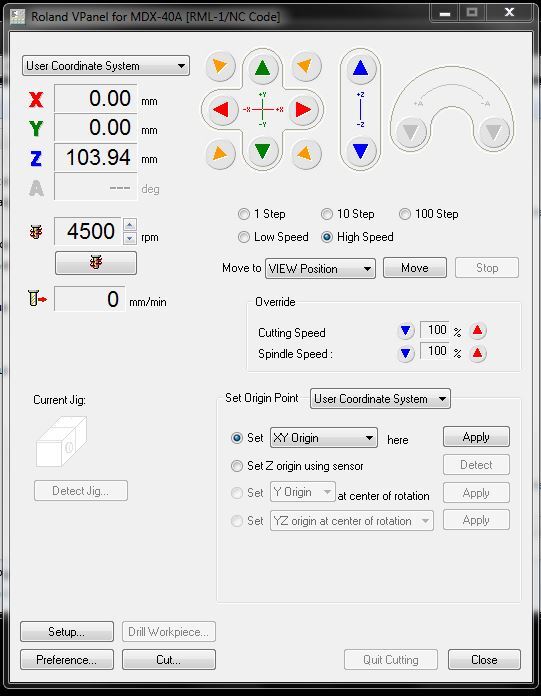541x696 pixels.
Task: Jog the tool in -X with red left arrow
Action: tap(221, 109)
